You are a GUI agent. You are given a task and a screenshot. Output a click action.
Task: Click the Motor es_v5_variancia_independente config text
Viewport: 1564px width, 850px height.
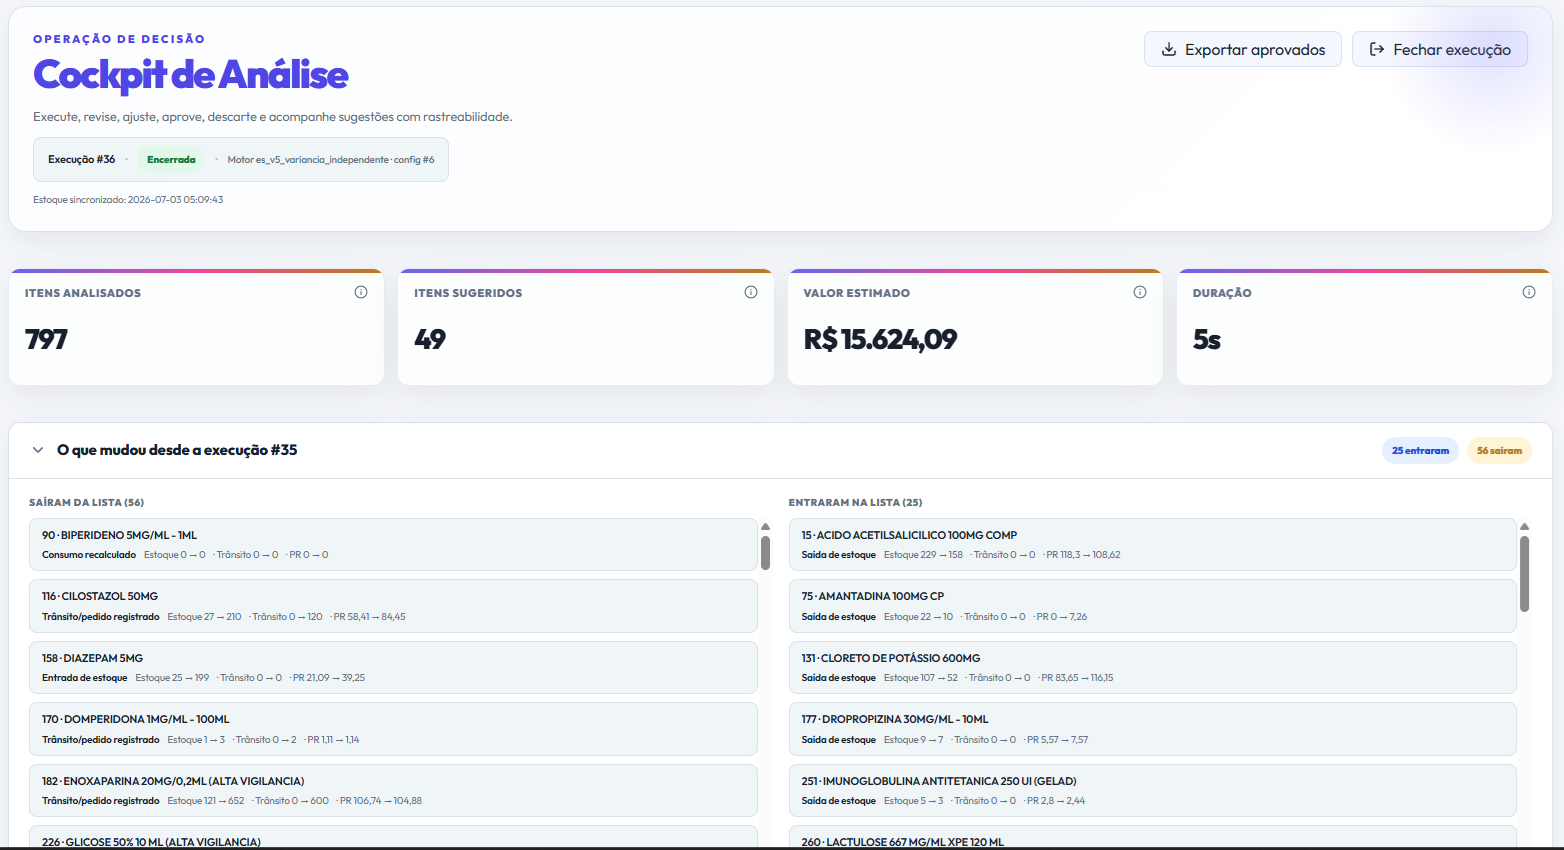[x=331, y=159]
